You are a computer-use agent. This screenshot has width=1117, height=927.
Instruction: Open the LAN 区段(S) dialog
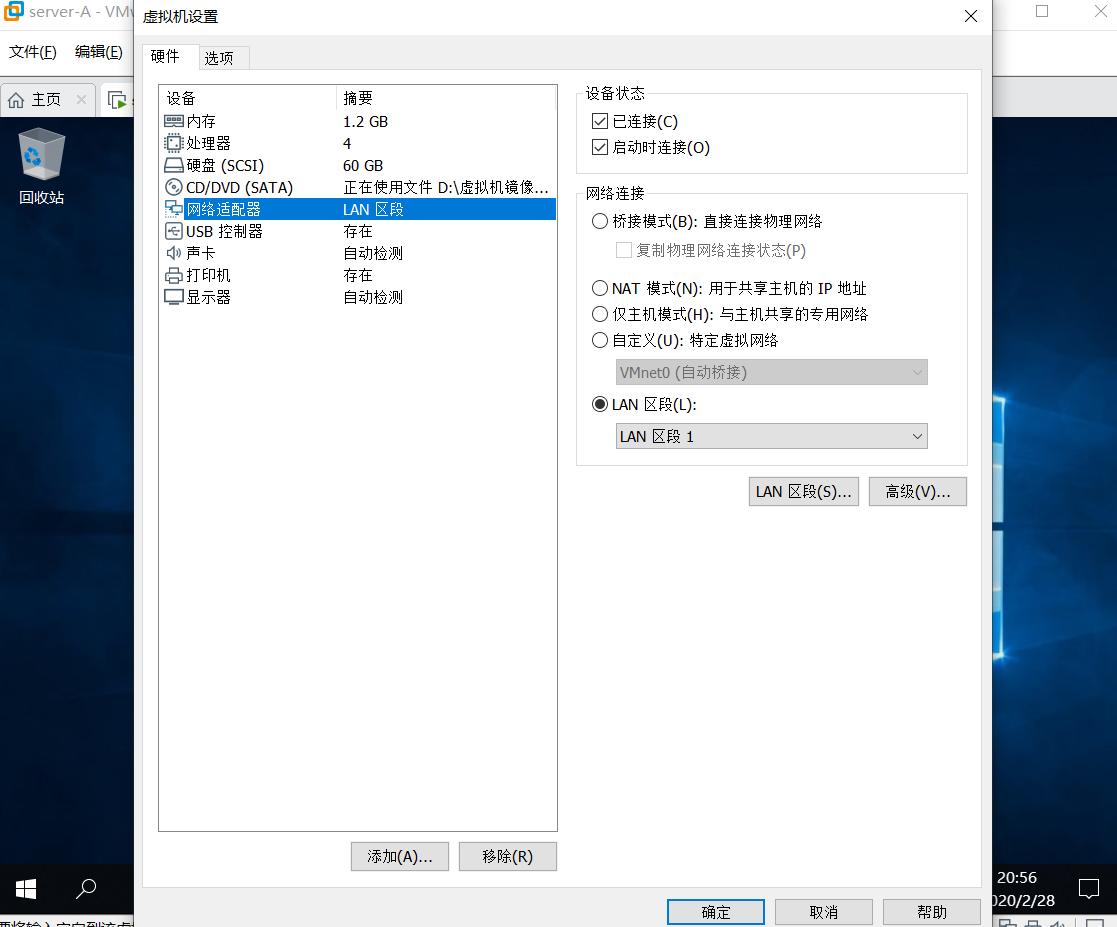click(803, 491)
